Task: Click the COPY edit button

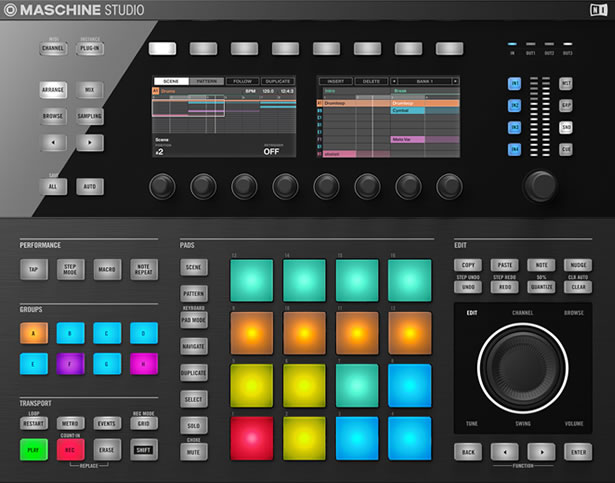Action: [x=468, y=265]
